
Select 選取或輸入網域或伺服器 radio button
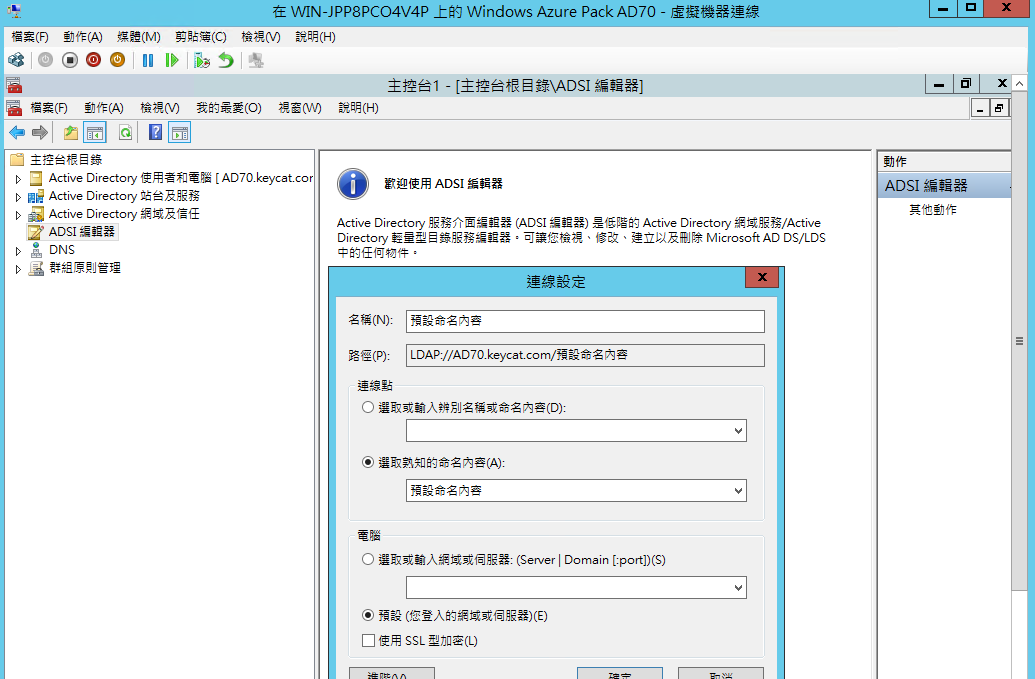click(368, 560)
